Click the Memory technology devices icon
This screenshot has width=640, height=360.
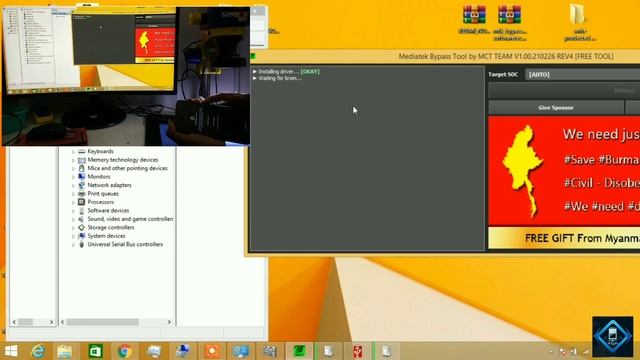(x=82, y=160)
